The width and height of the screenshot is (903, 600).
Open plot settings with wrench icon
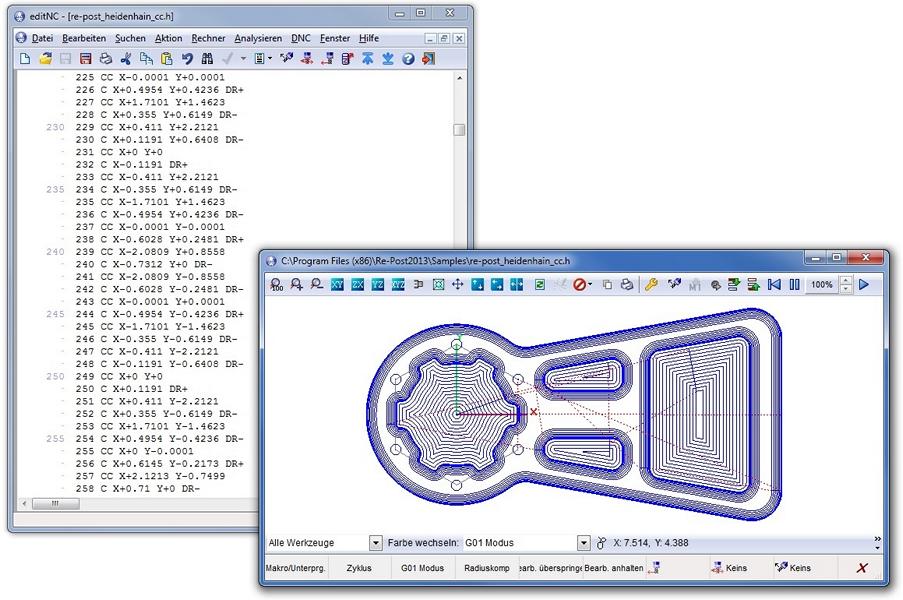651,284
